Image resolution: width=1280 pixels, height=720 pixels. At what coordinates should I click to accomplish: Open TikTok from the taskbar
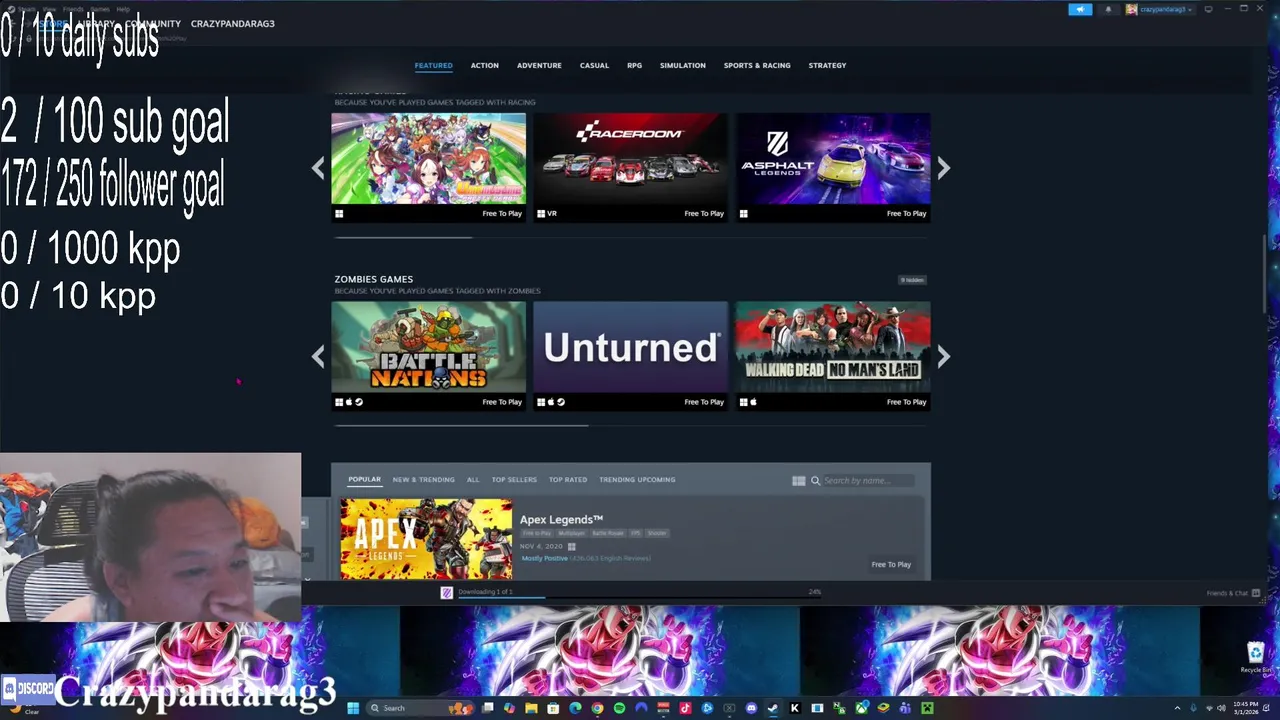tap(685, 708)
